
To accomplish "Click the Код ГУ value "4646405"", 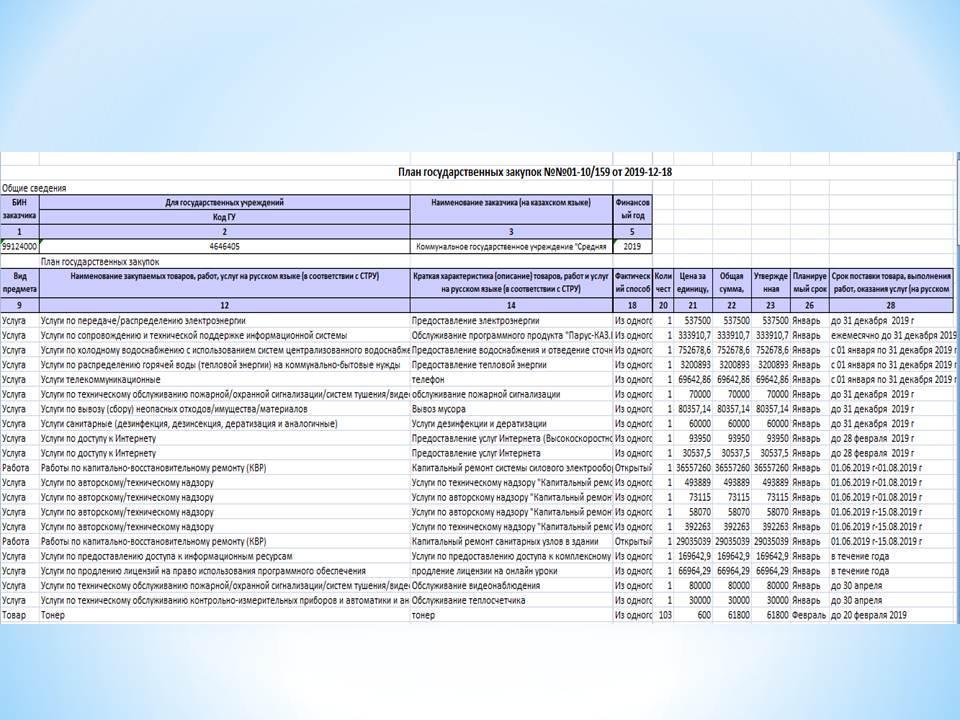I will [x=225, y=247].
